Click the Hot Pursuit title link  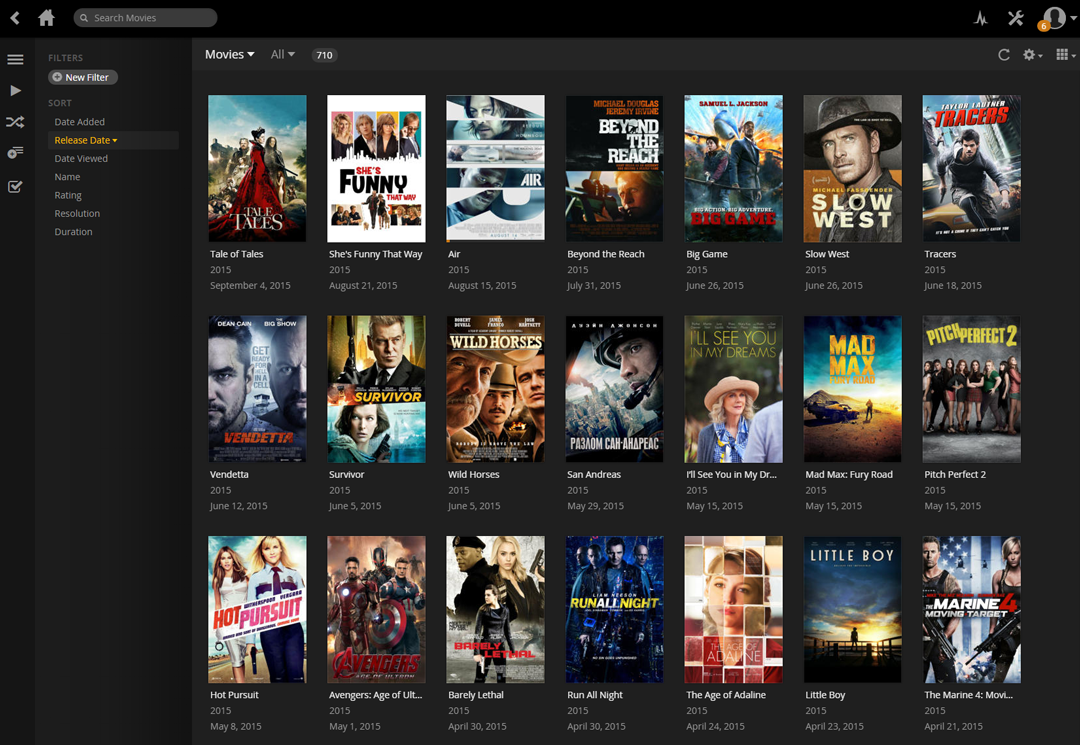[234, 695]
